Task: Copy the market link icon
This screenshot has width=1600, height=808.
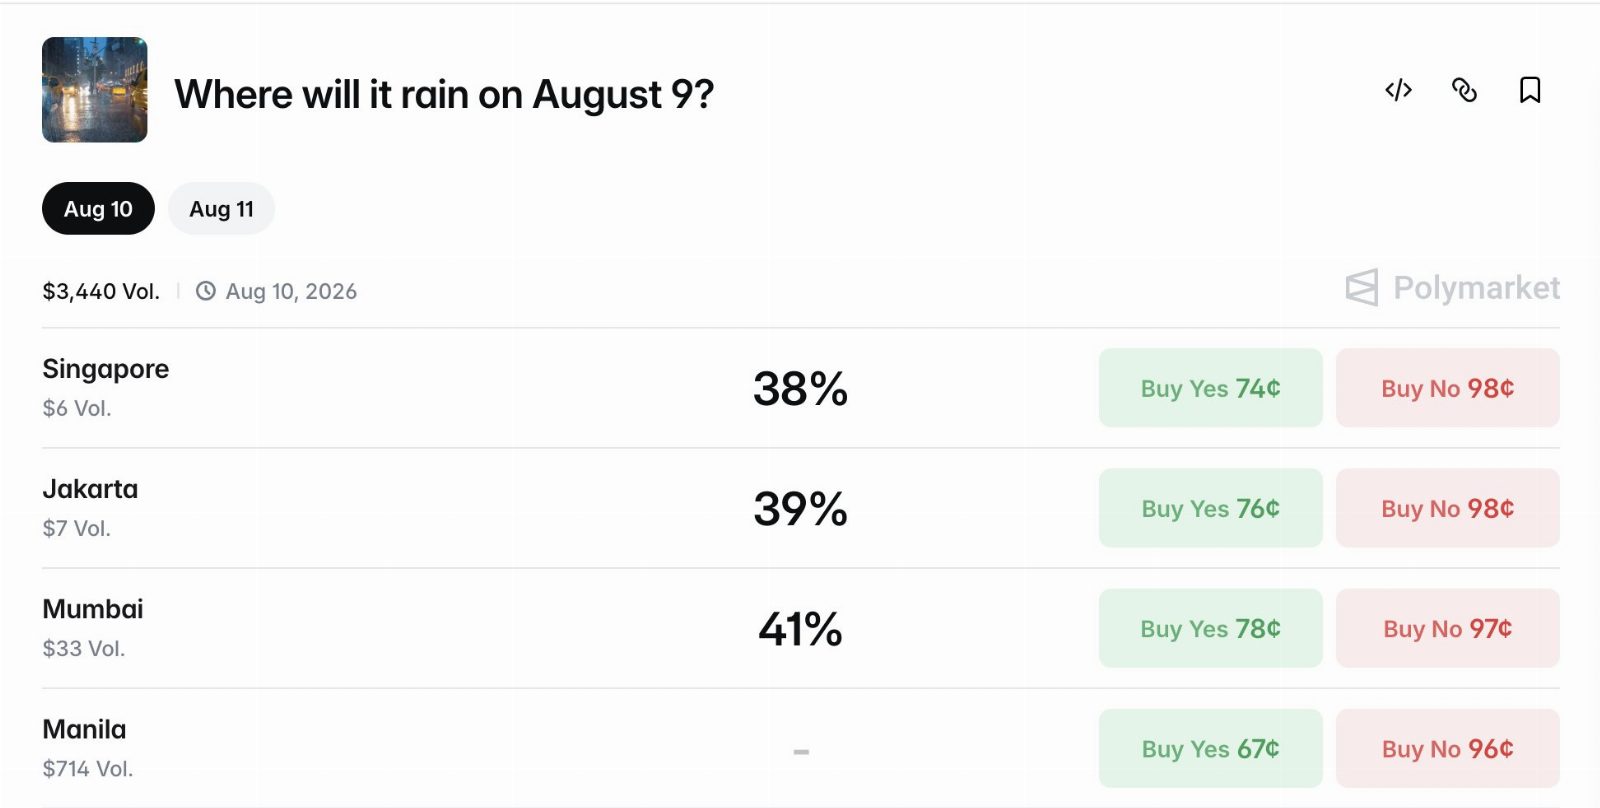Action: point(1464,90)
